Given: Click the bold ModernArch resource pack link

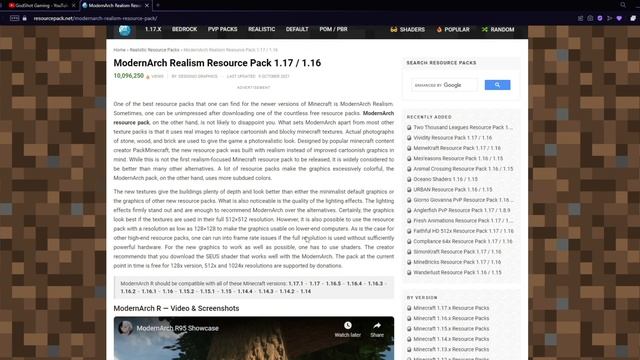Looking at the screenshot, I should click(x=253, y=118).
